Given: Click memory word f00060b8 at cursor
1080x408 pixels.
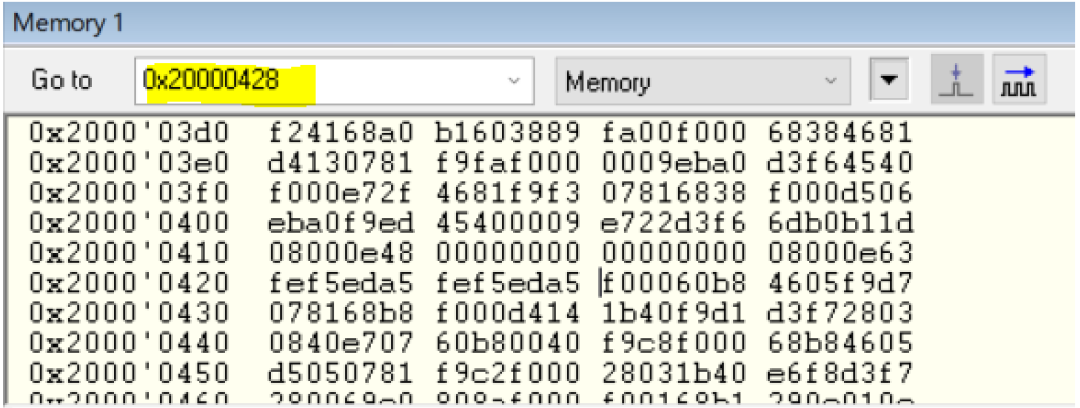Looking at the screenshot, I should tap(674, 283).
